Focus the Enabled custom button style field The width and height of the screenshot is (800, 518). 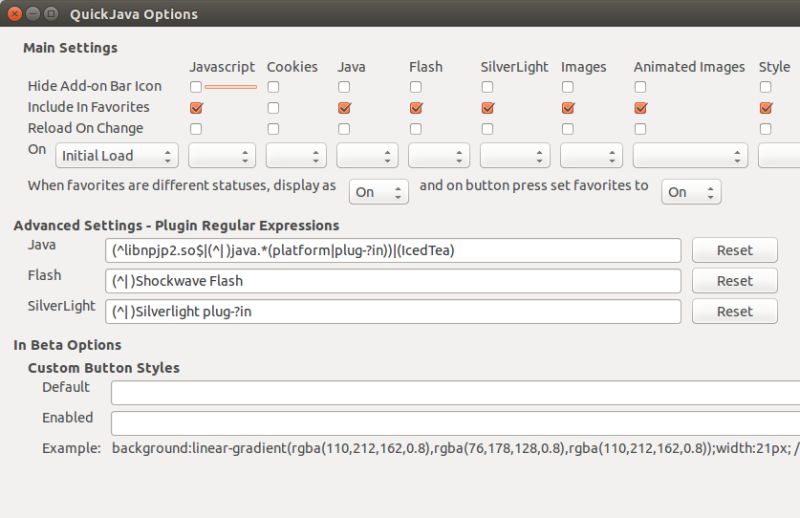(x=456, y=424)
